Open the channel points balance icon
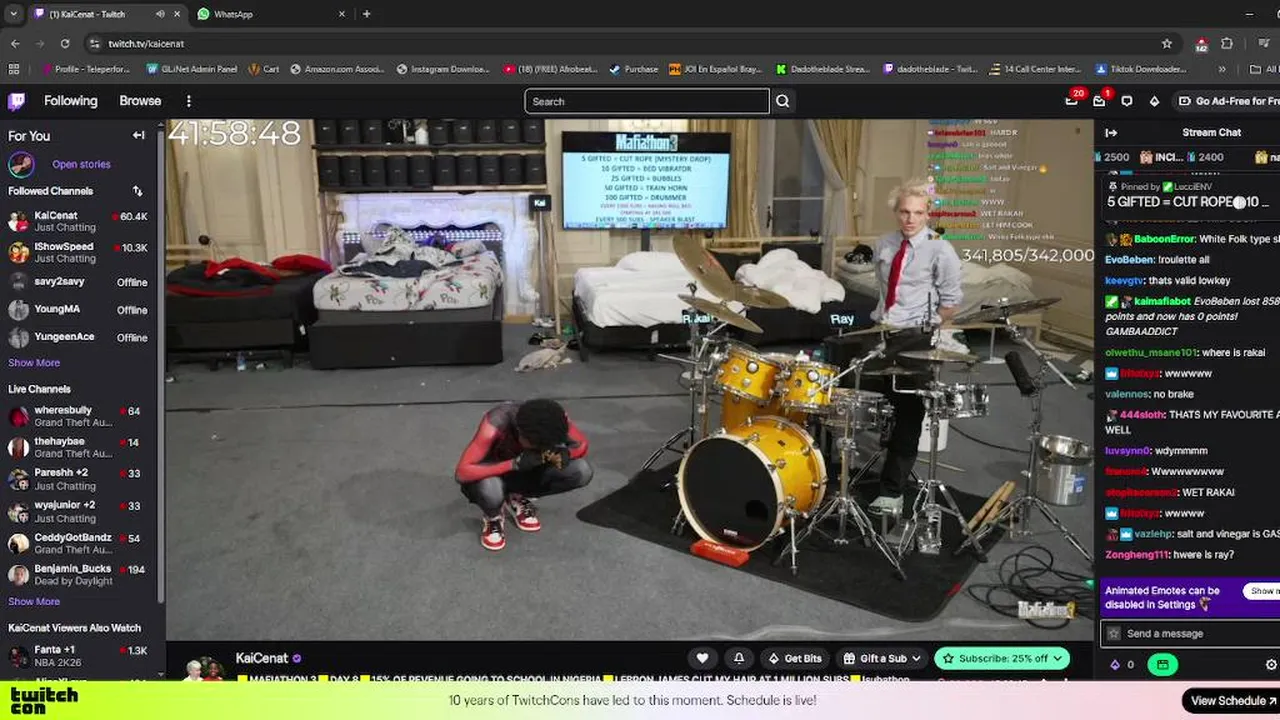Screen dimensions: 1280x720 pyautogui.click(x=1122, y=664)
